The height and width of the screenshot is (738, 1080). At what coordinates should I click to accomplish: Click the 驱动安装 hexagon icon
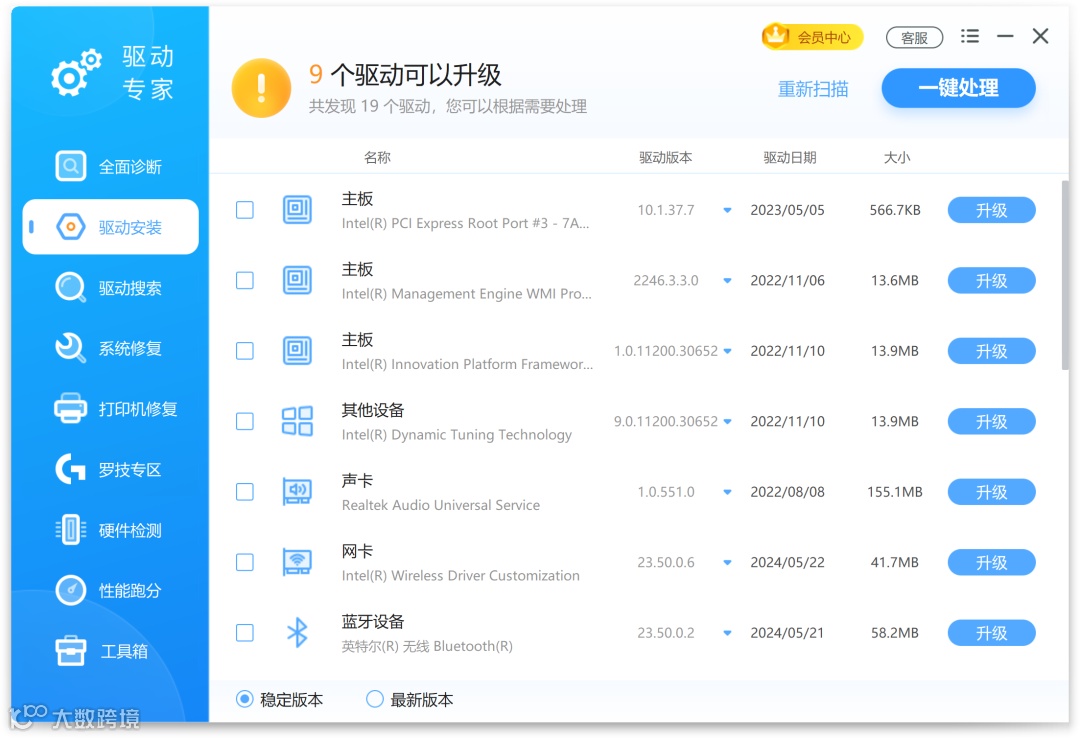click(70, 227)
